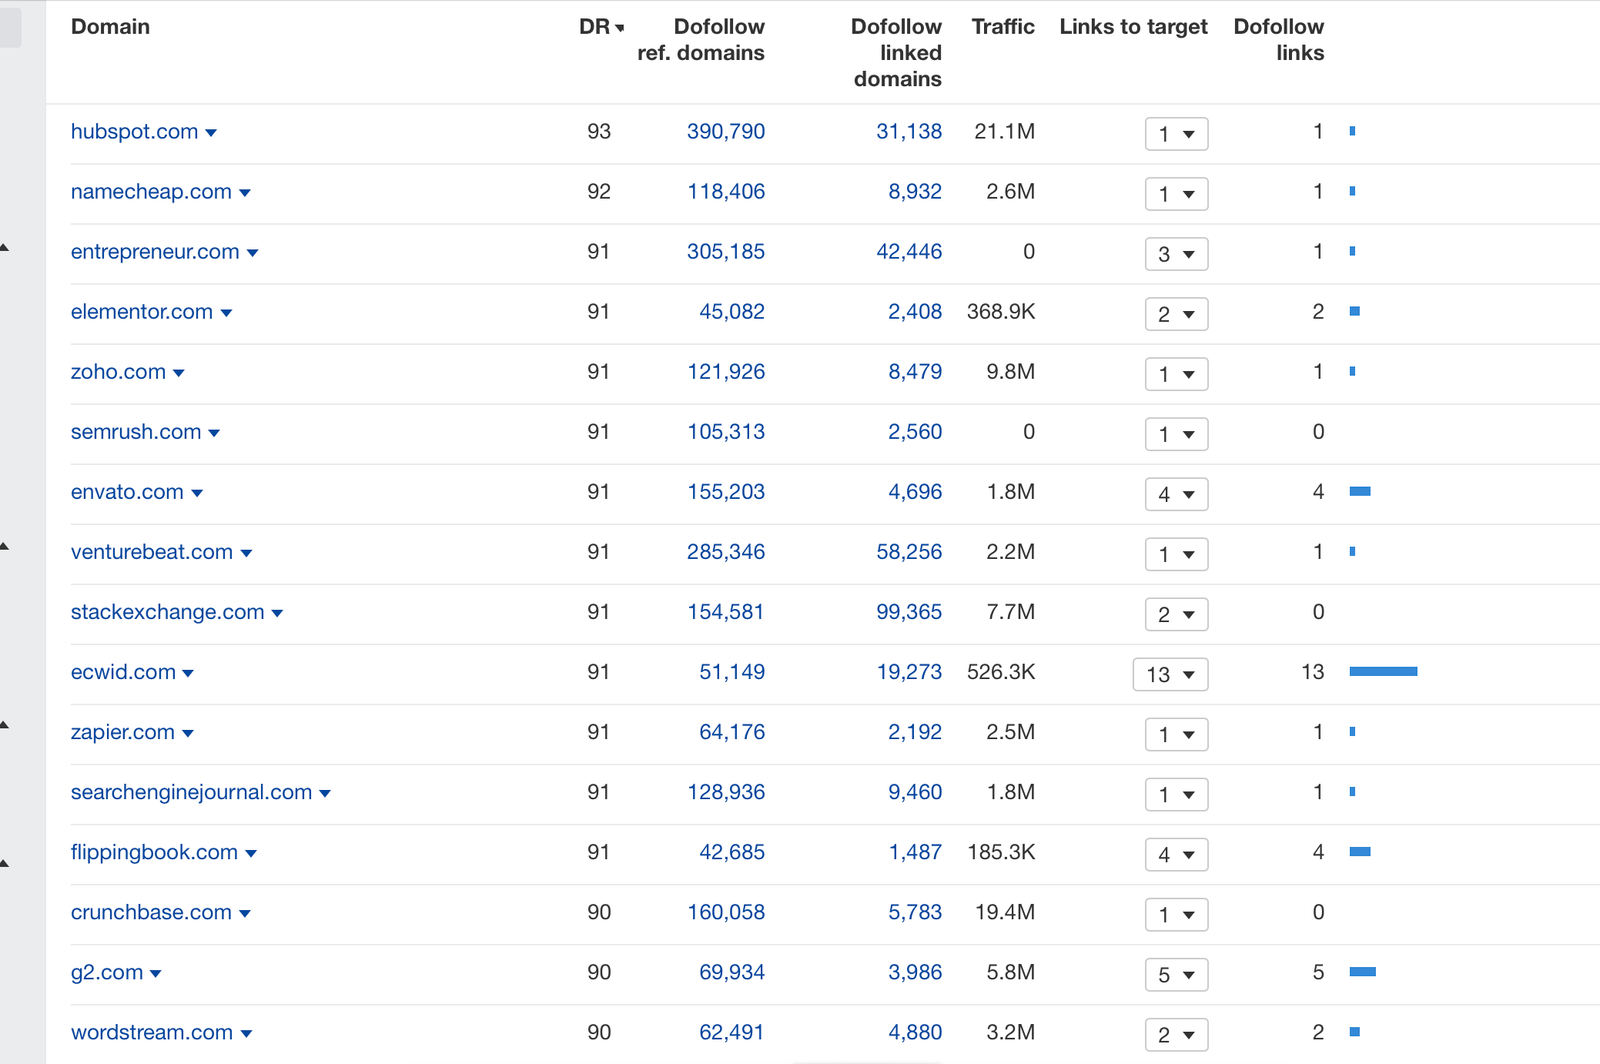Viewport: 1600px width, 1064px height.
Task: Open hubspot.com's 31,138 linked domains
Action: pos(909,132)
